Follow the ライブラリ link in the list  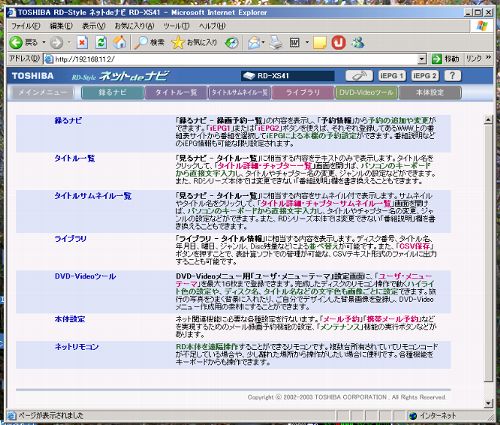click(x=70, y=239)
